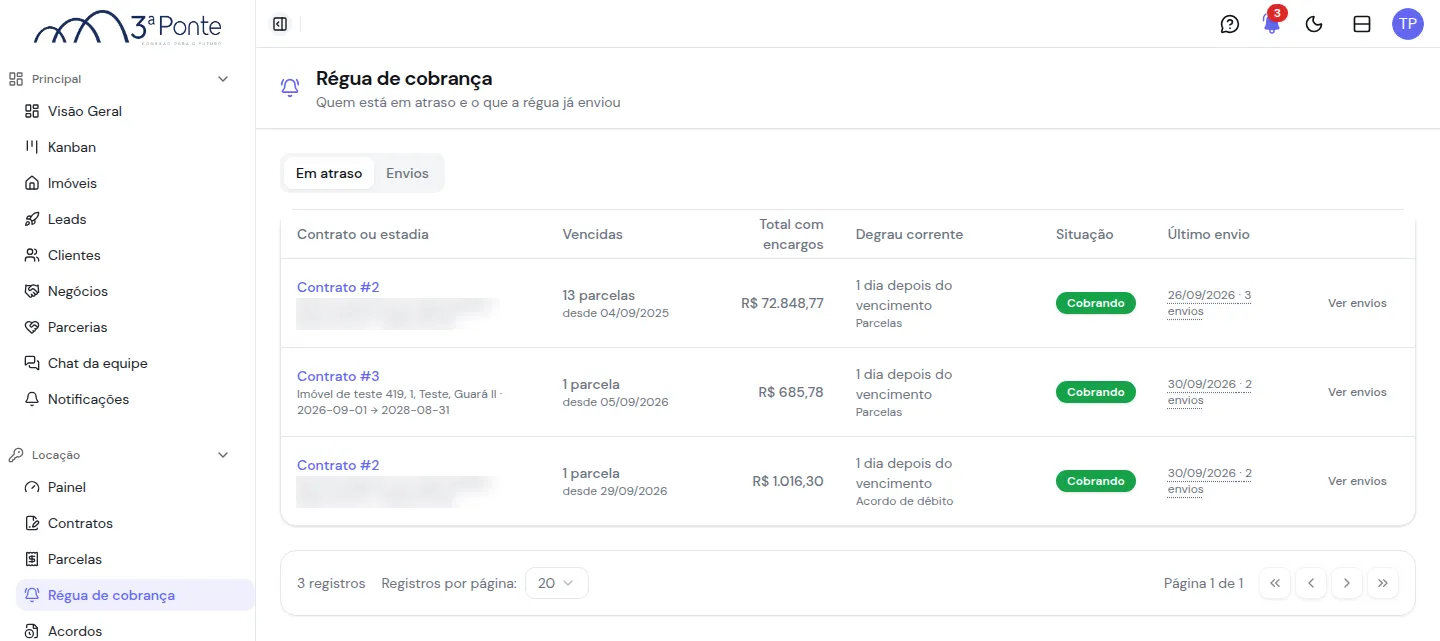This screenshot has height=641, width=1440.
Task: Click the Vencidas column header
Action: 592,234
